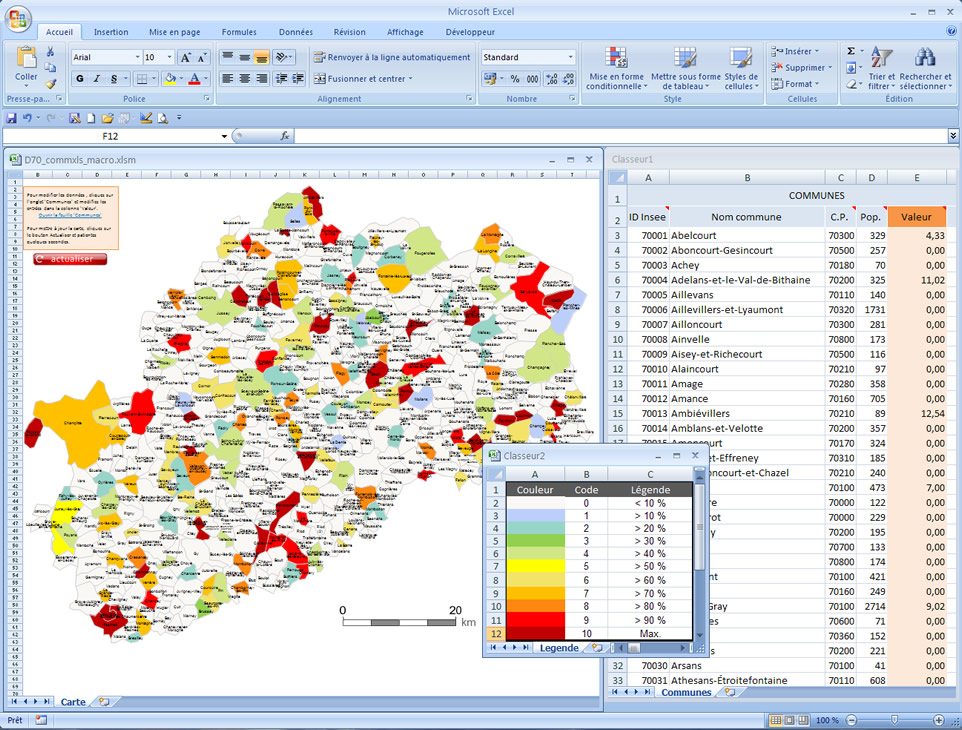The height and width of the screenshot is (730, 962).
Task: Click the Name Box showing F12
Action: click(x=110, y=136)
